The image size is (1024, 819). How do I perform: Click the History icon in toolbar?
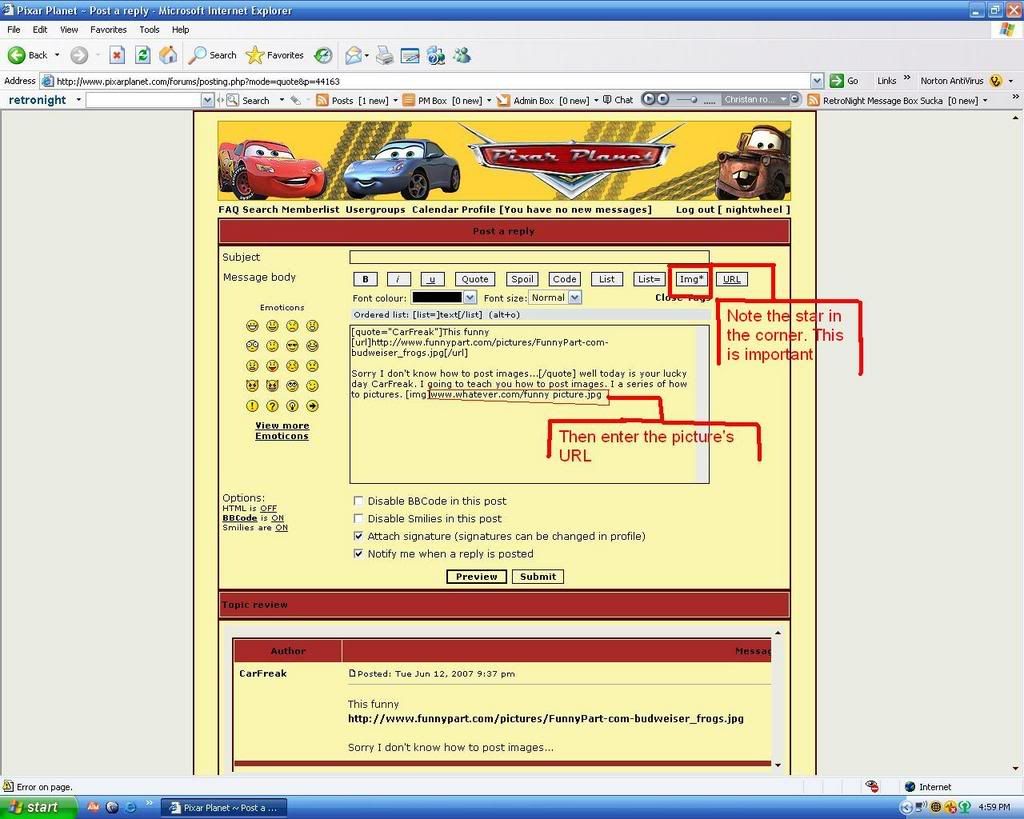click(x=323, y=55)
